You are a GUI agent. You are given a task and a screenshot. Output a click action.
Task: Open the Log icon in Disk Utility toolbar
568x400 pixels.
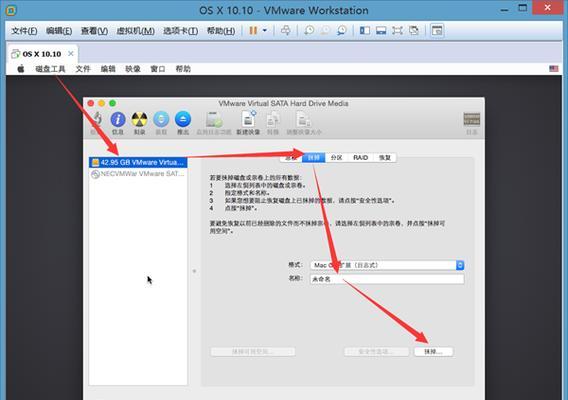[472, 119]
